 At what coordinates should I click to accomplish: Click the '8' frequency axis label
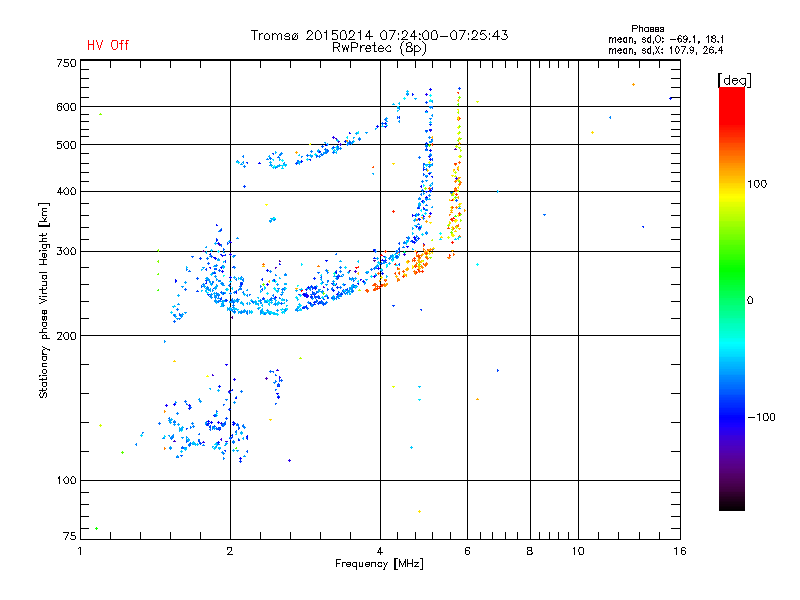(530, 551)
